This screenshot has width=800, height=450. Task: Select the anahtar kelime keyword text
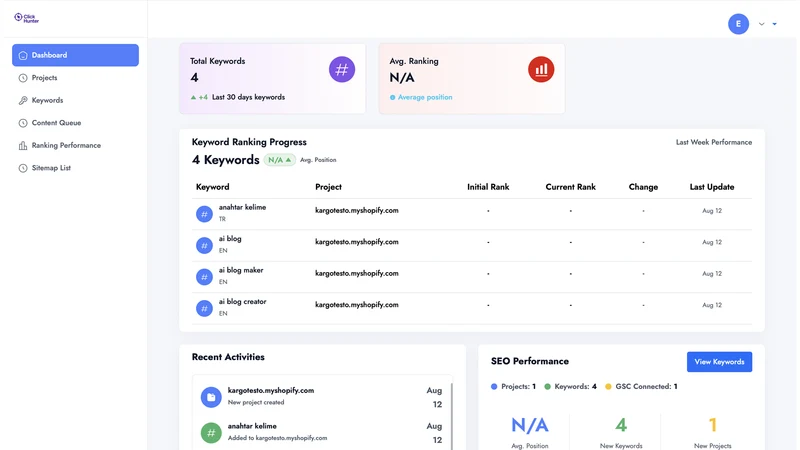242,207
